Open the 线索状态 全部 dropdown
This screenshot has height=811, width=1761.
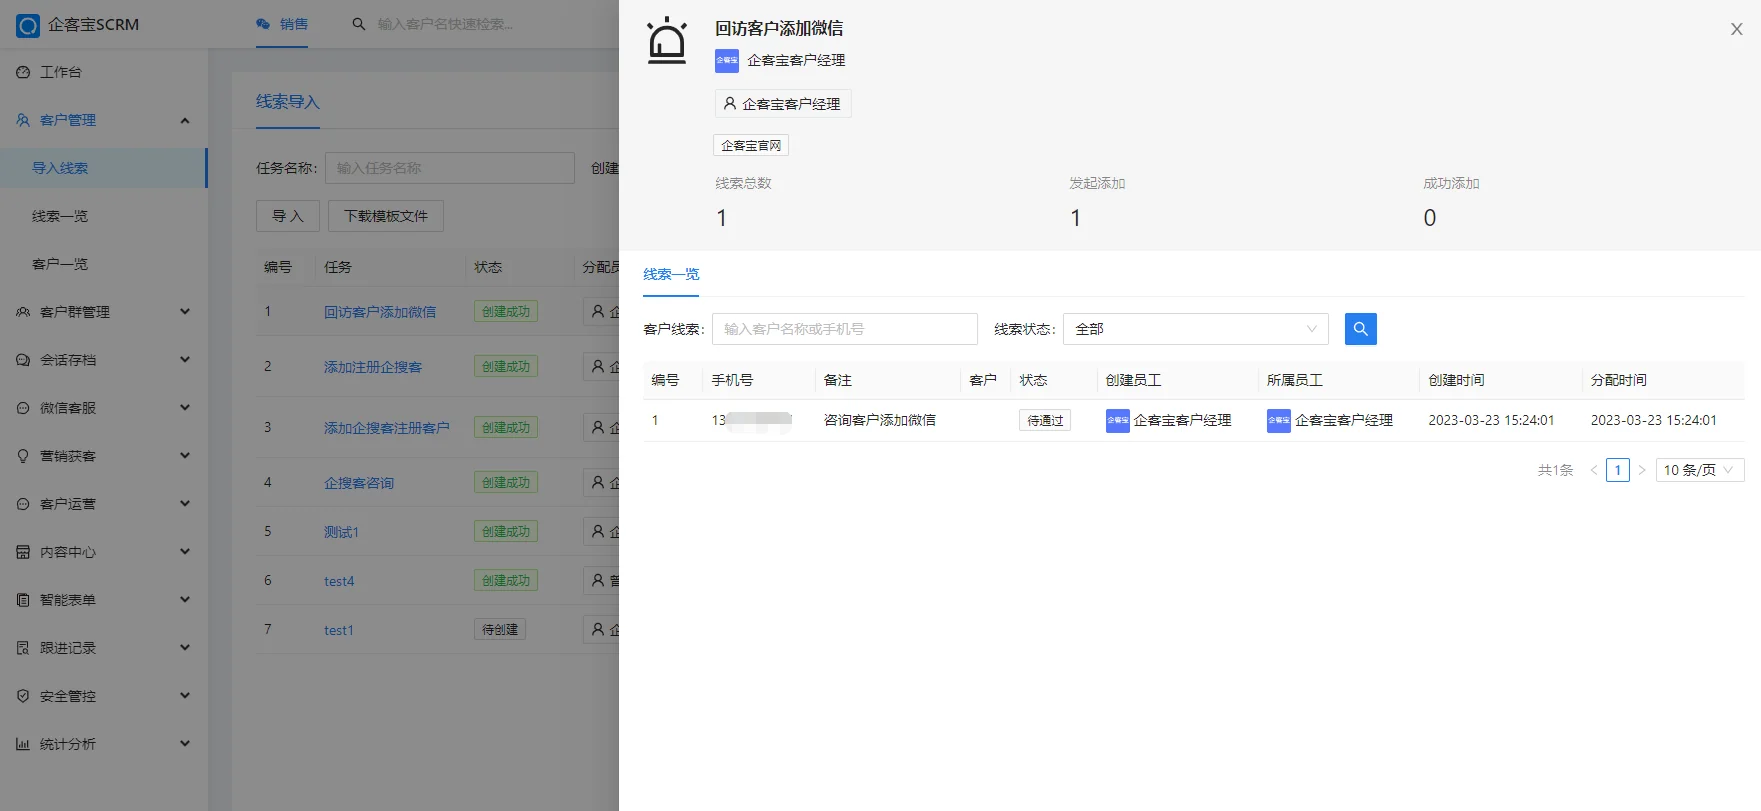pos(1195,329)
